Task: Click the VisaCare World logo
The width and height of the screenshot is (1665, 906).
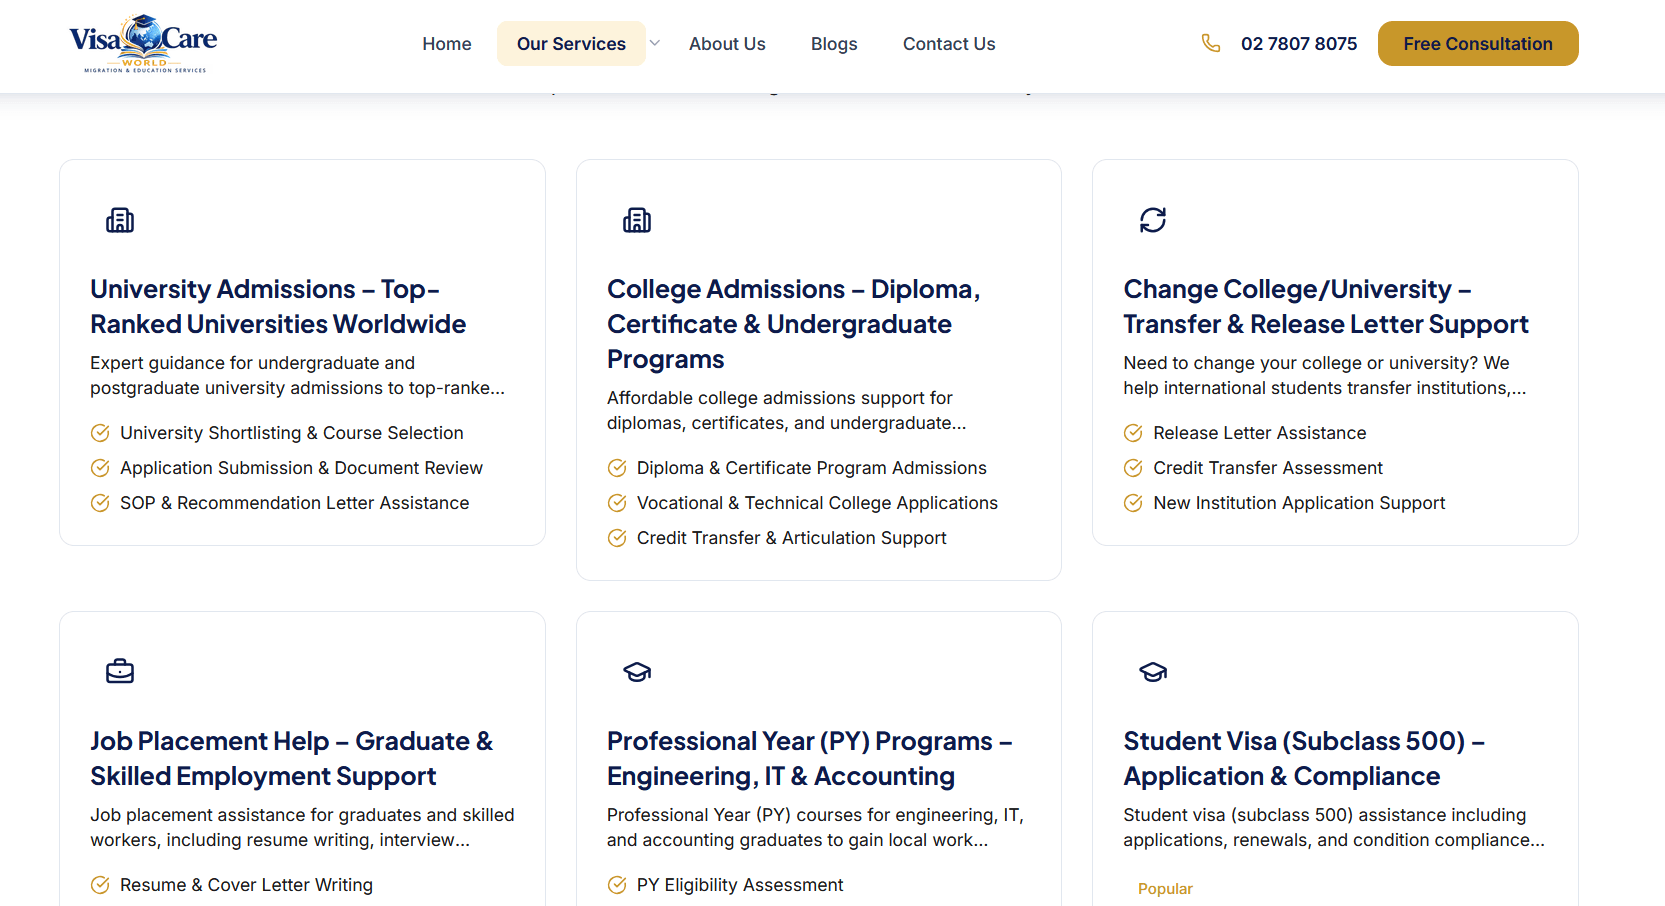Action: pos(143,44)
